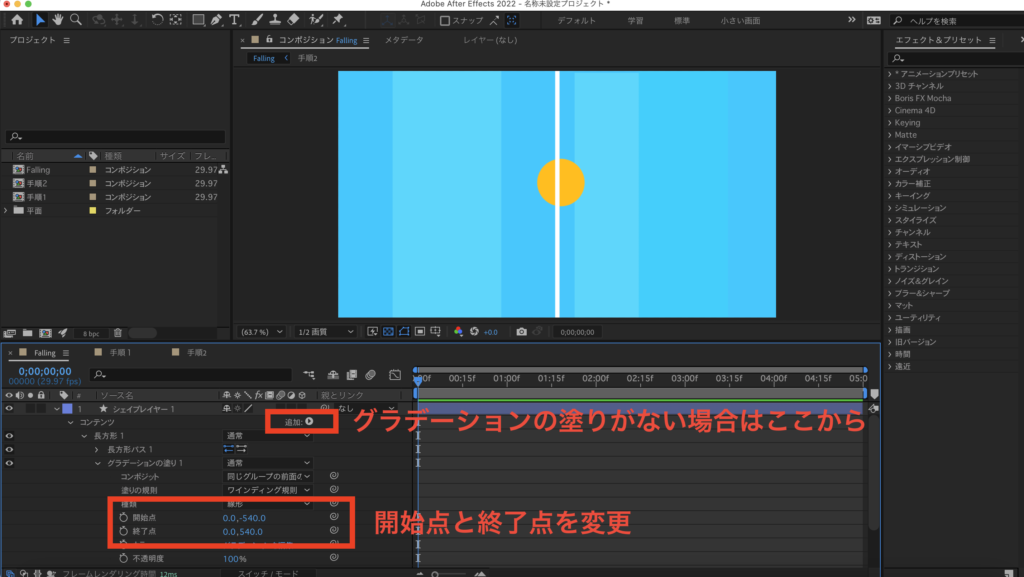Select the Hand tool in toolbar
The image size is (1024, 577).
[58, 19]
